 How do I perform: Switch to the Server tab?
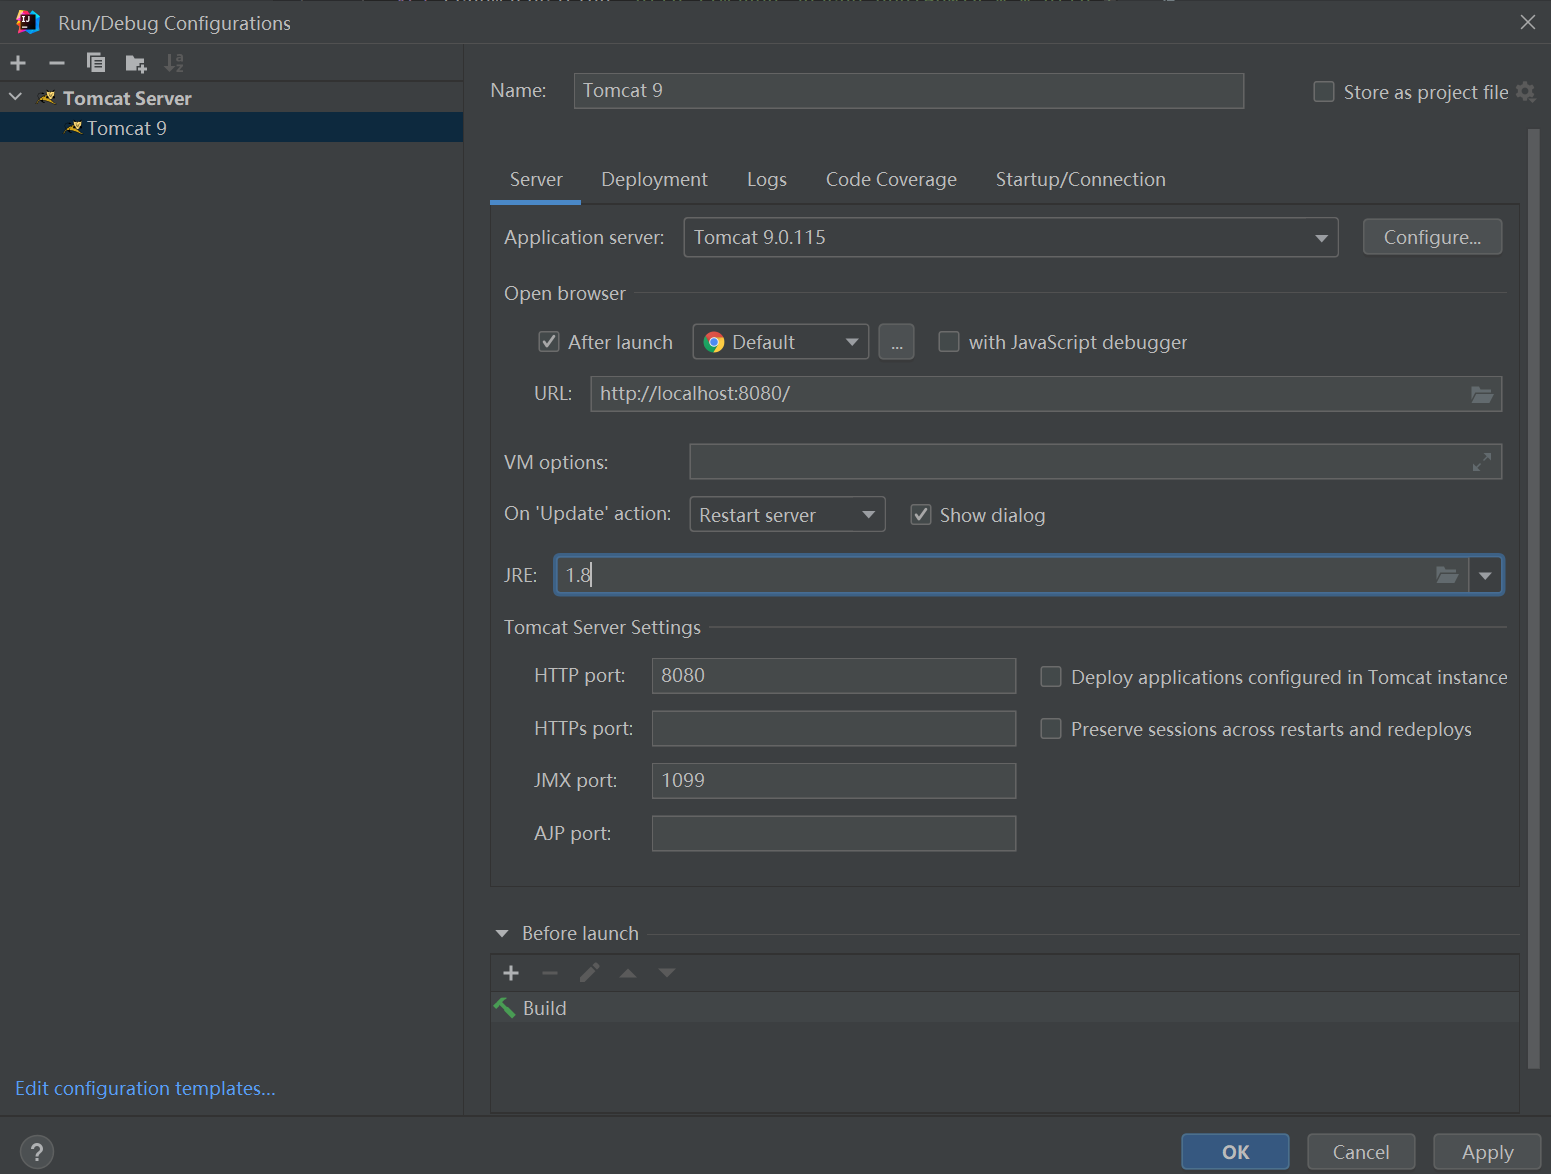tap(536, 180)
